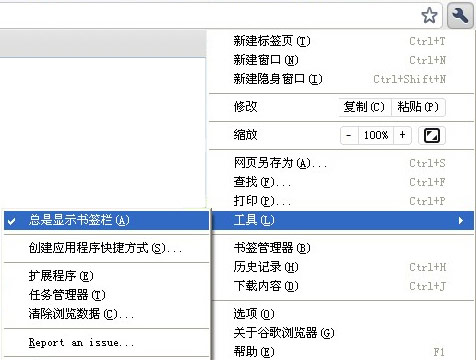Click the 复制(C) button
This screenshot has height=360, width=476.
364,107
